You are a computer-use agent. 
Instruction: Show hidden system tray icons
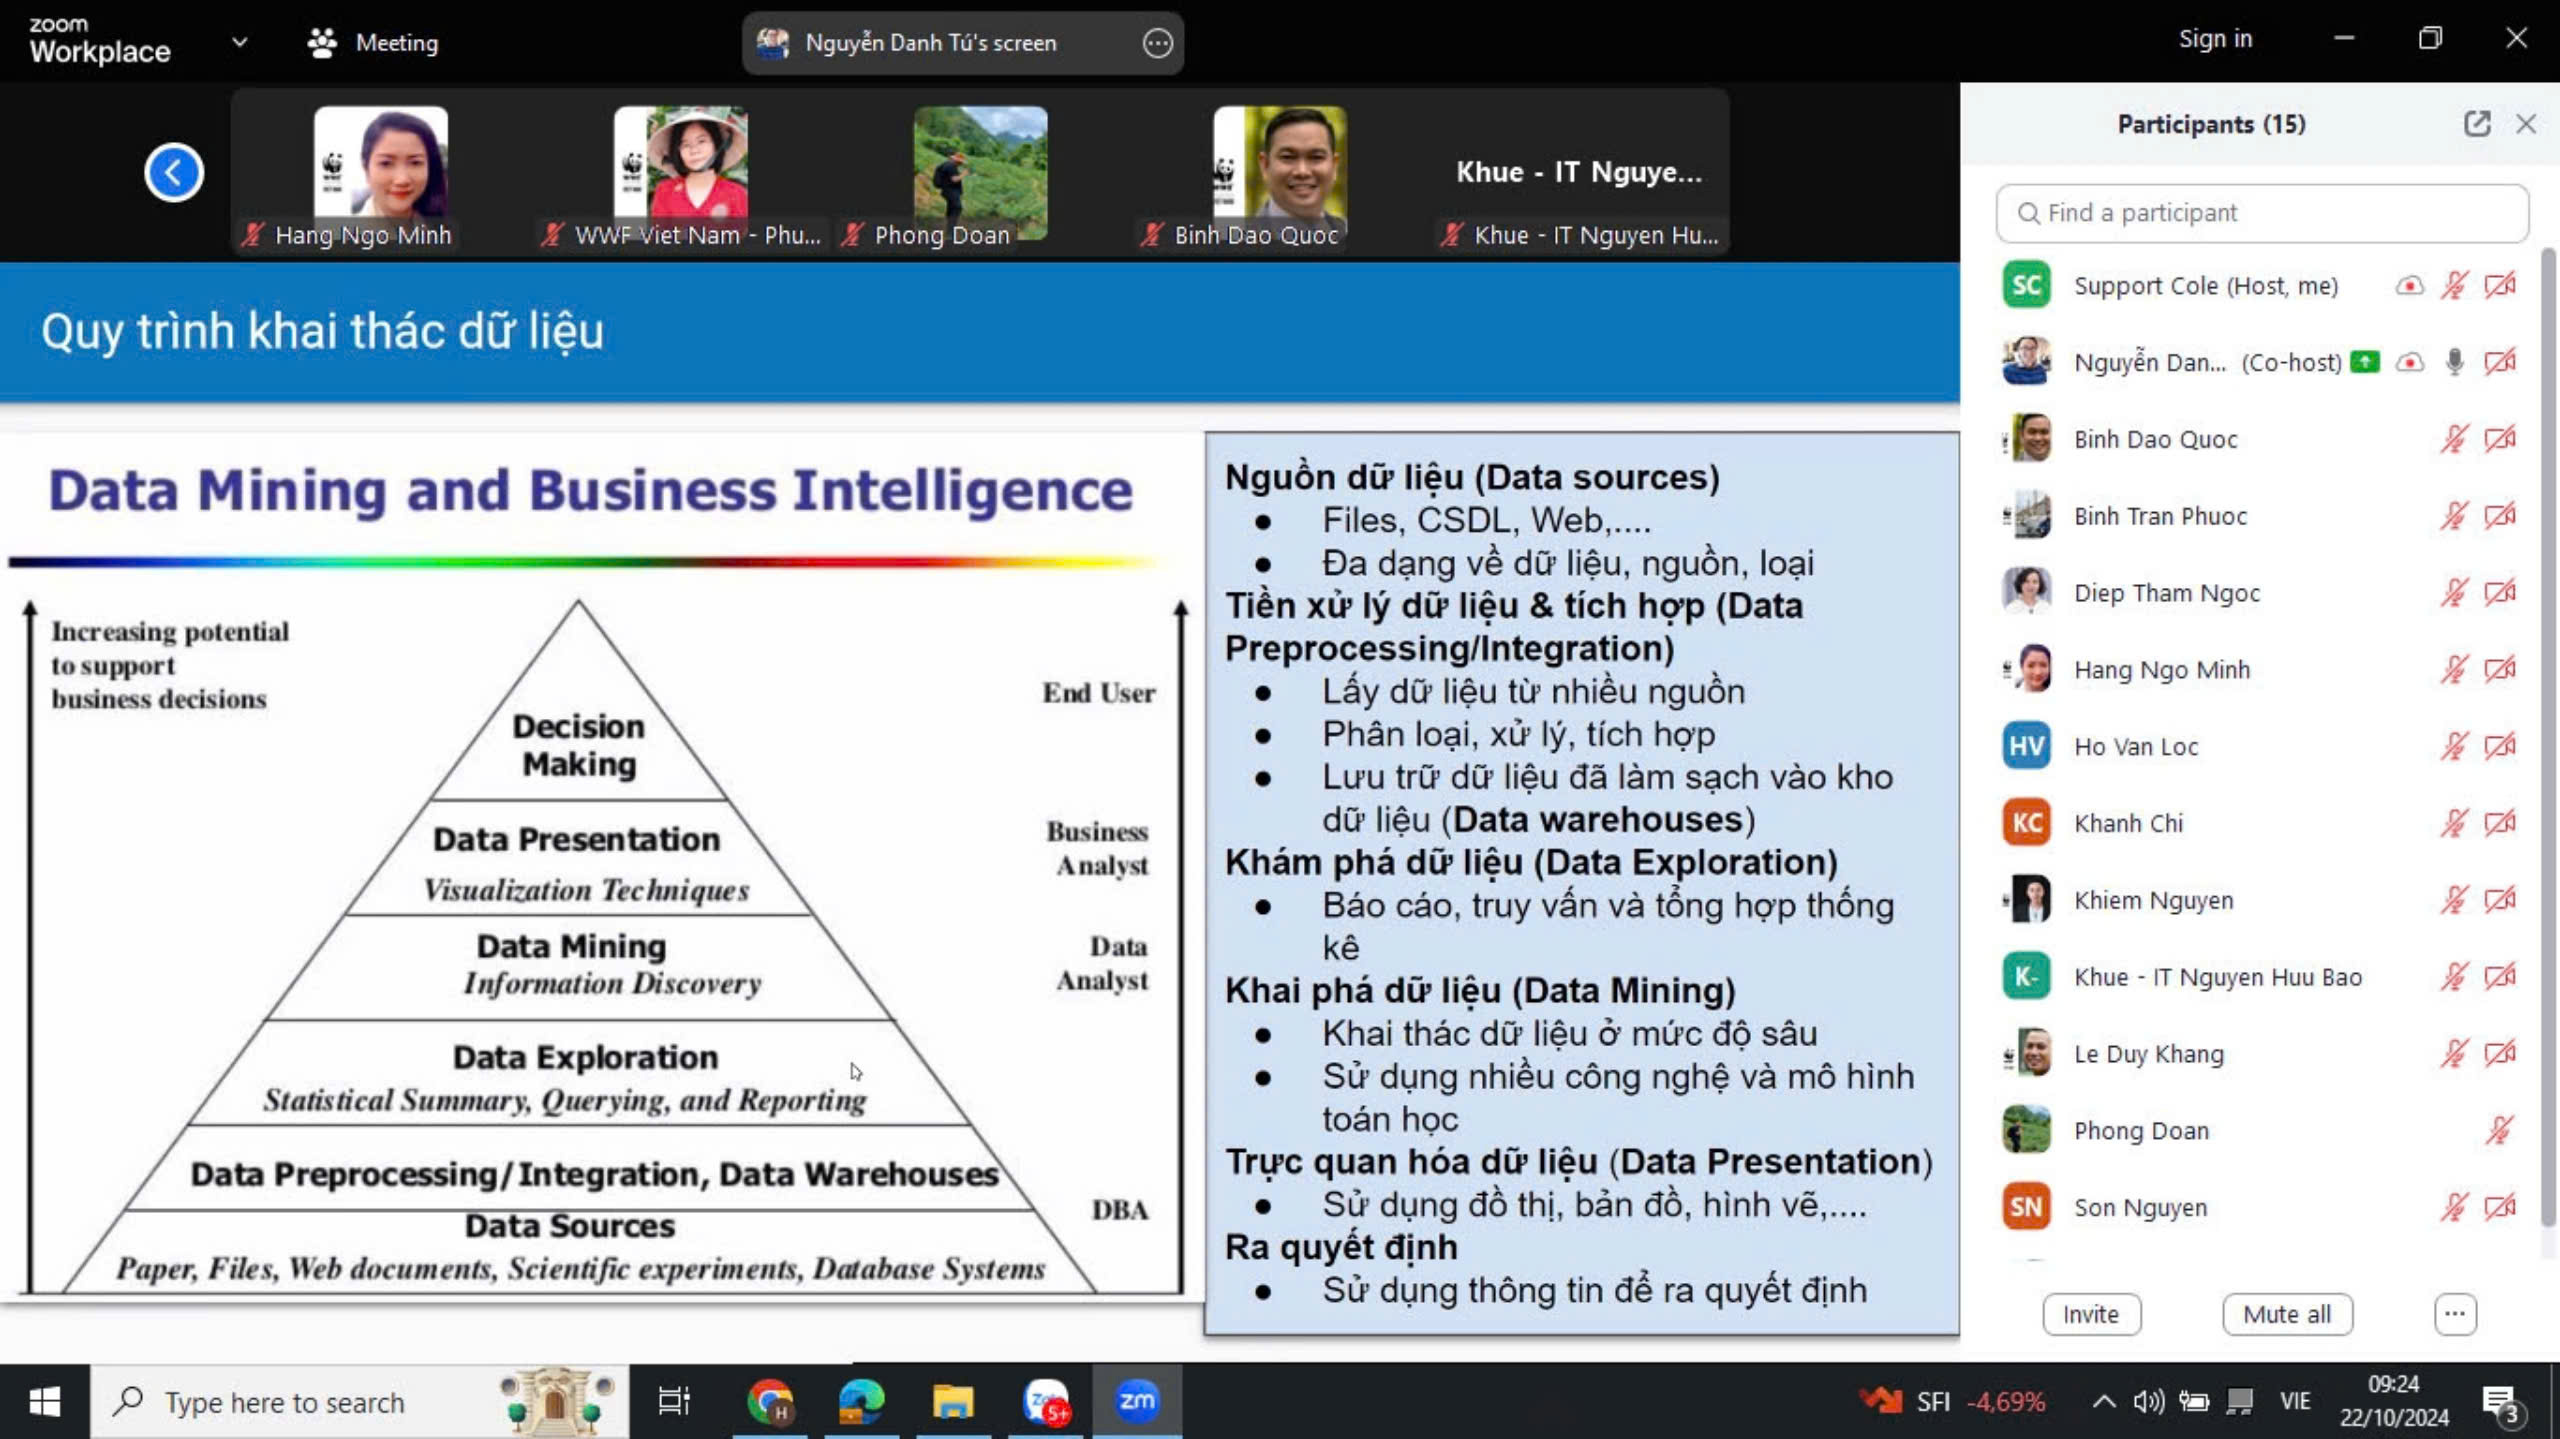[x=2103, y=1402]
